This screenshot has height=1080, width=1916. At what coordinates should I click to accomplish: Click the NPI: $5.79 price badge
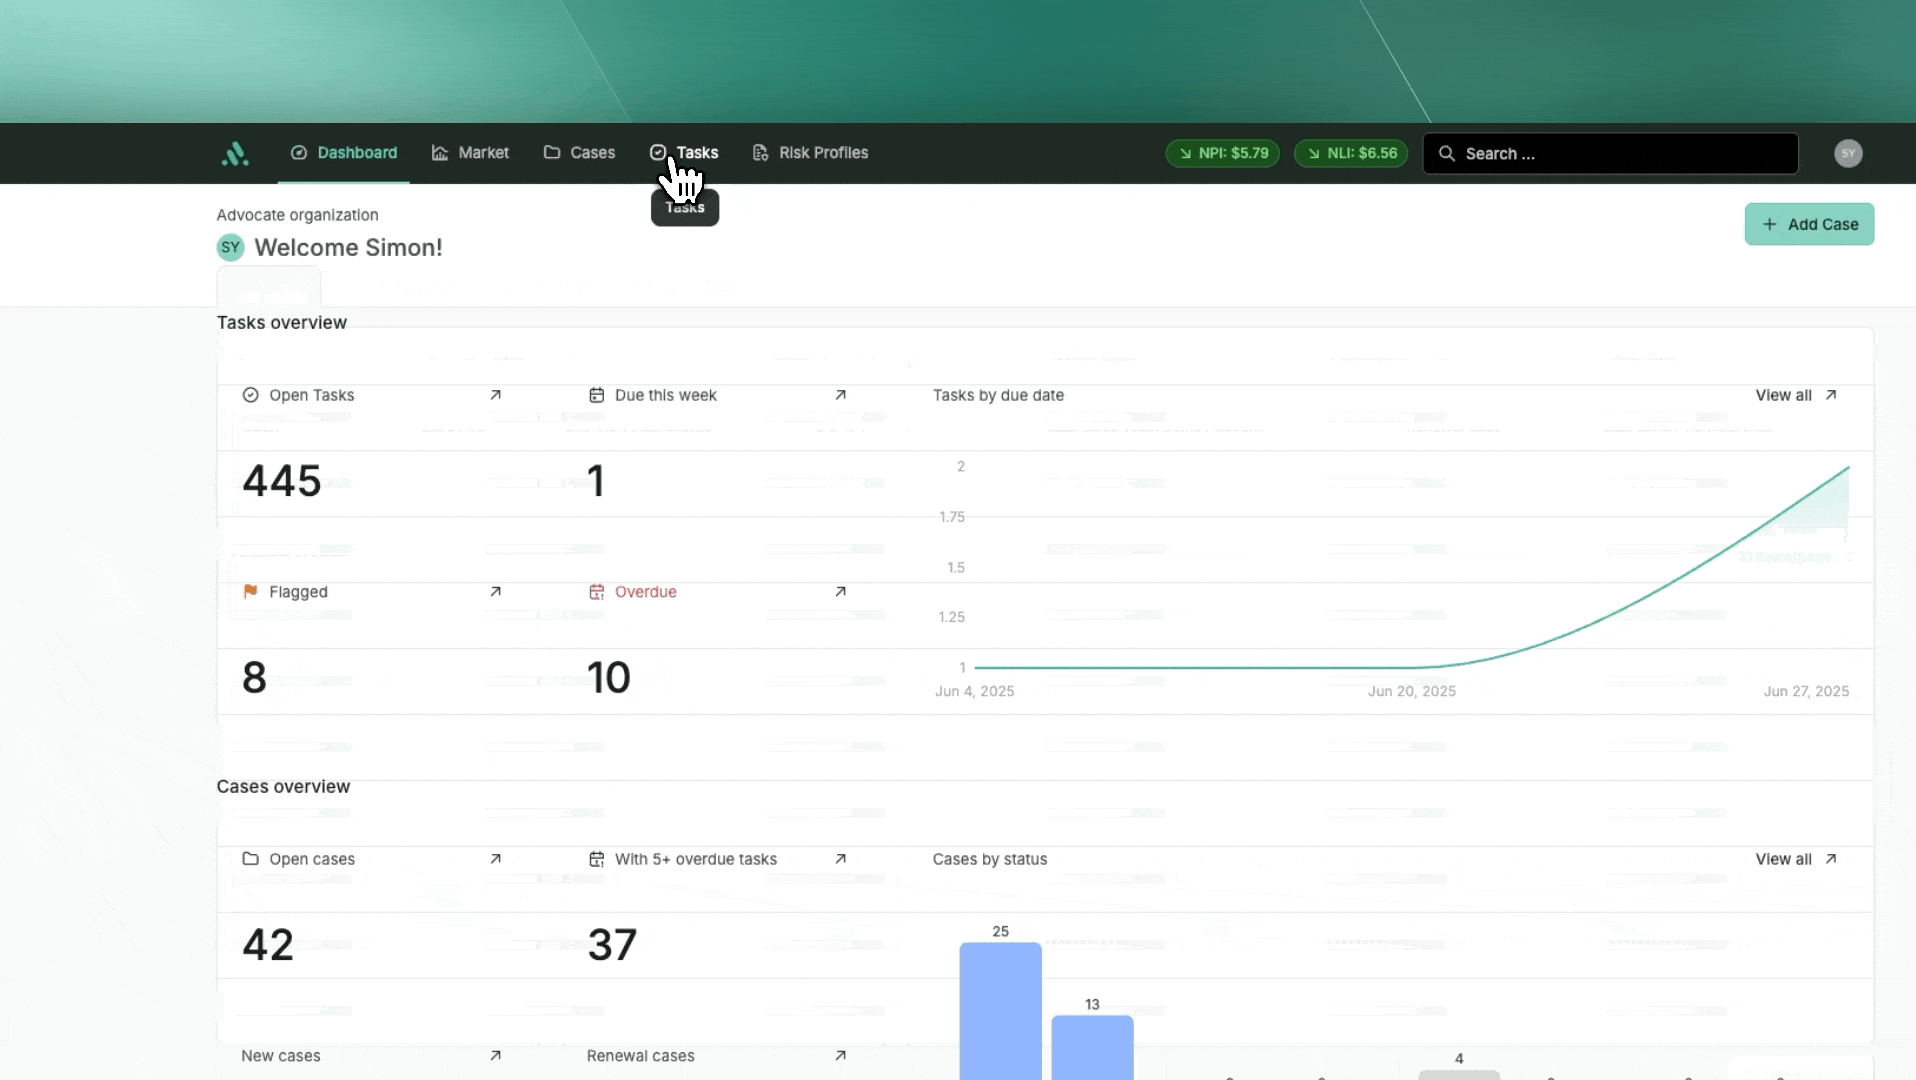tap(1222, 153)
